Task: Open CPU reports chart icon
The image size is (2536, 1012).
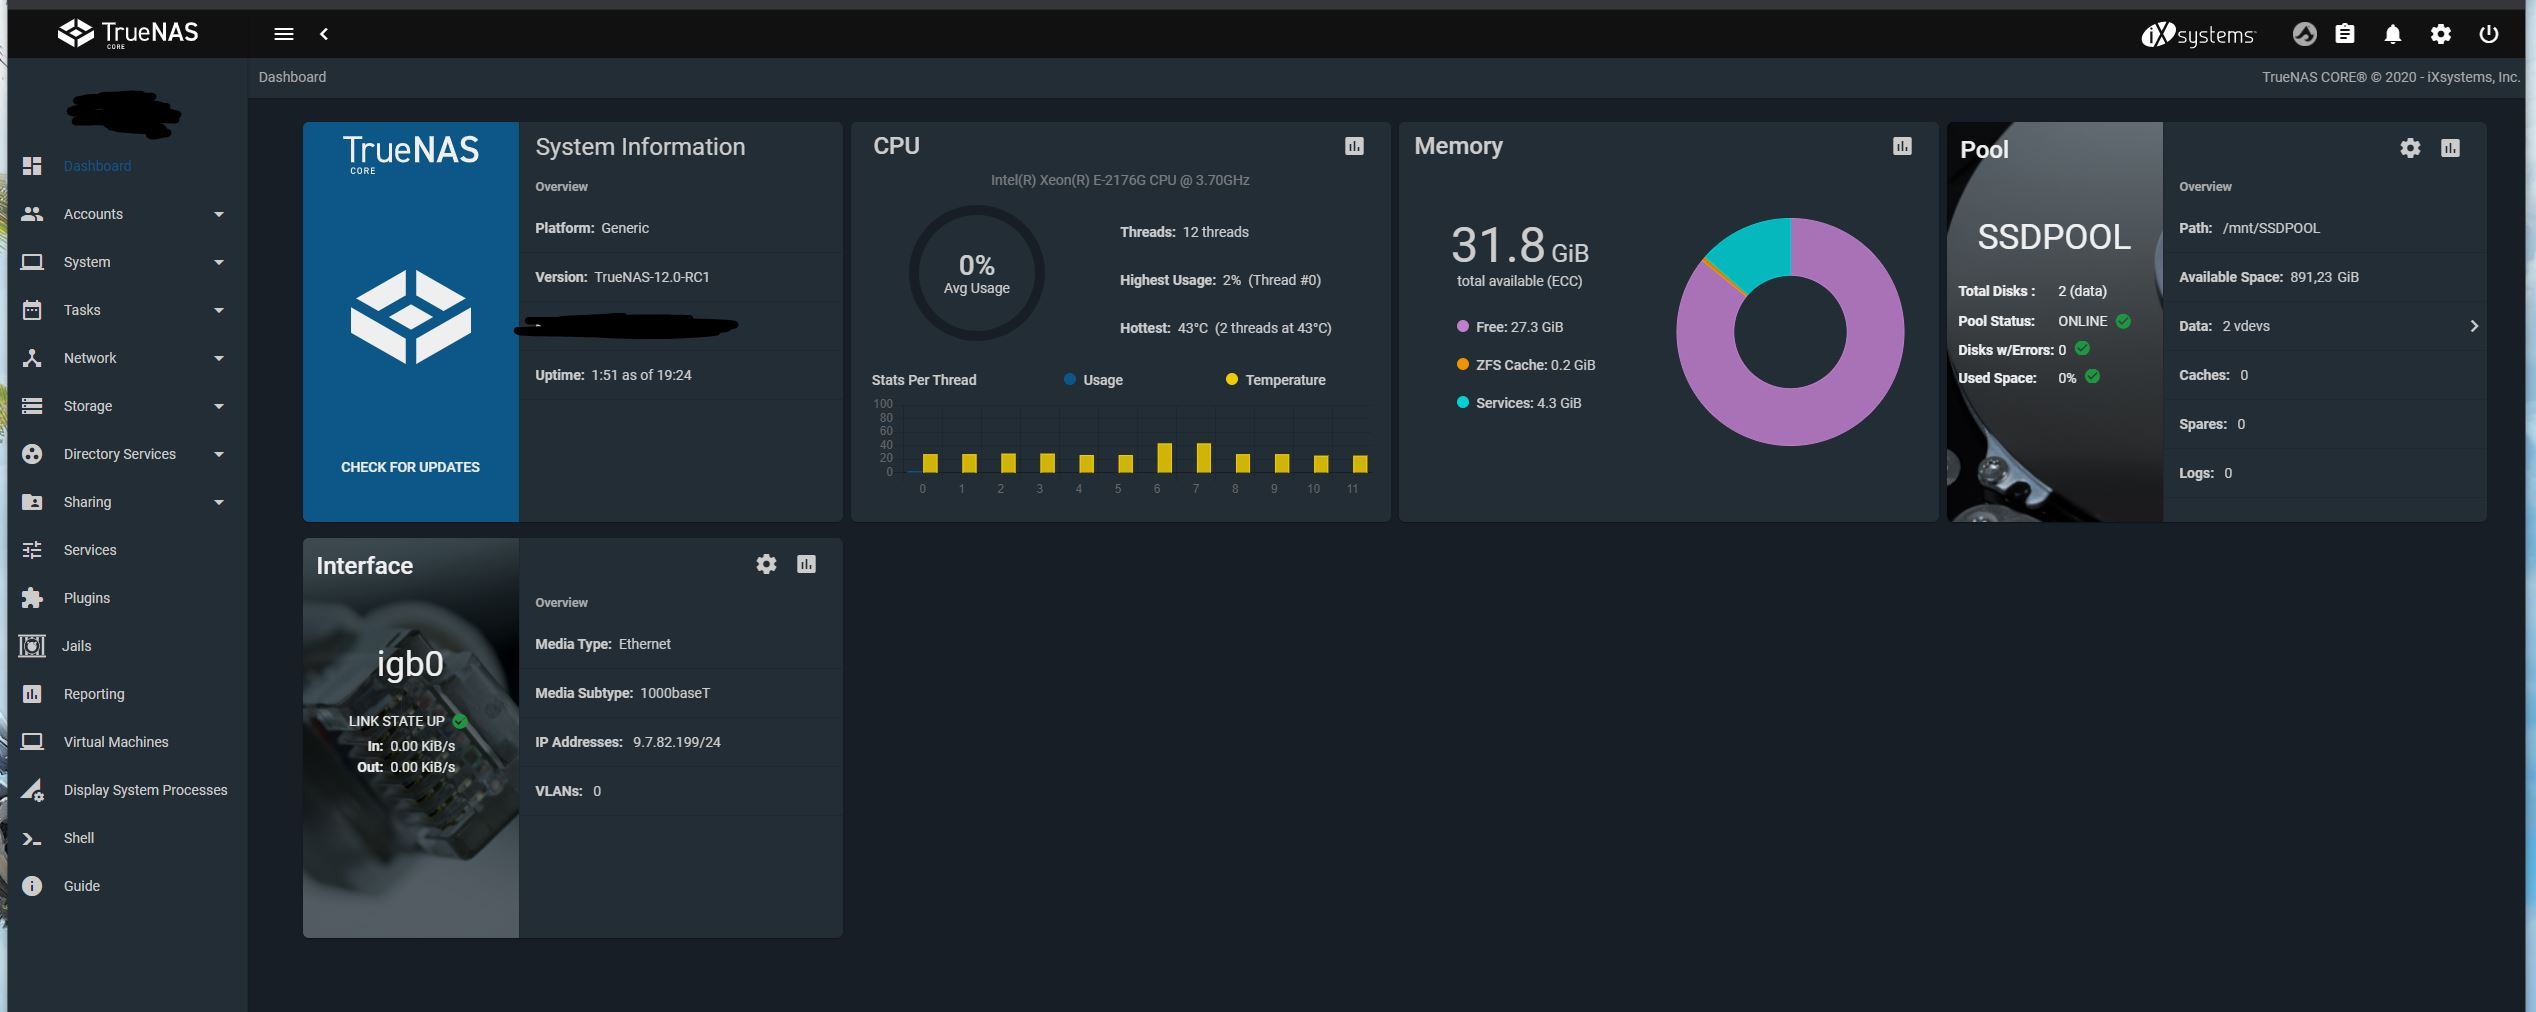Action: click(1354, 146)
